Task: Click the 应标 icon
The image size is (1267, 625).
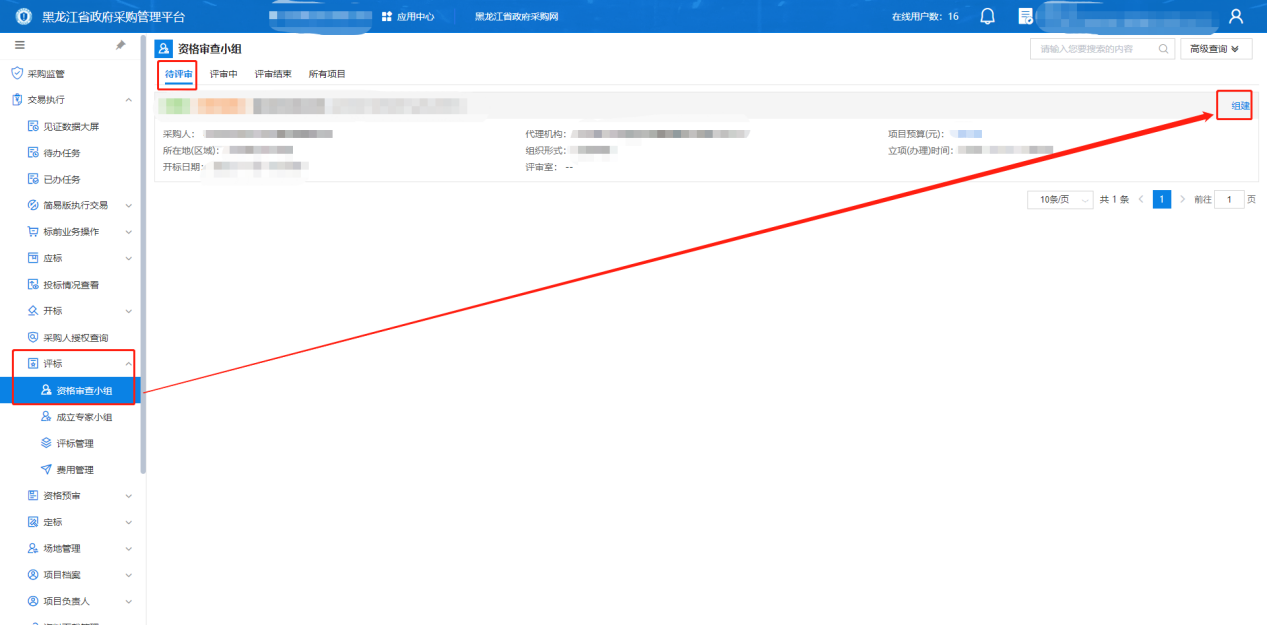Action: [33, 258]
